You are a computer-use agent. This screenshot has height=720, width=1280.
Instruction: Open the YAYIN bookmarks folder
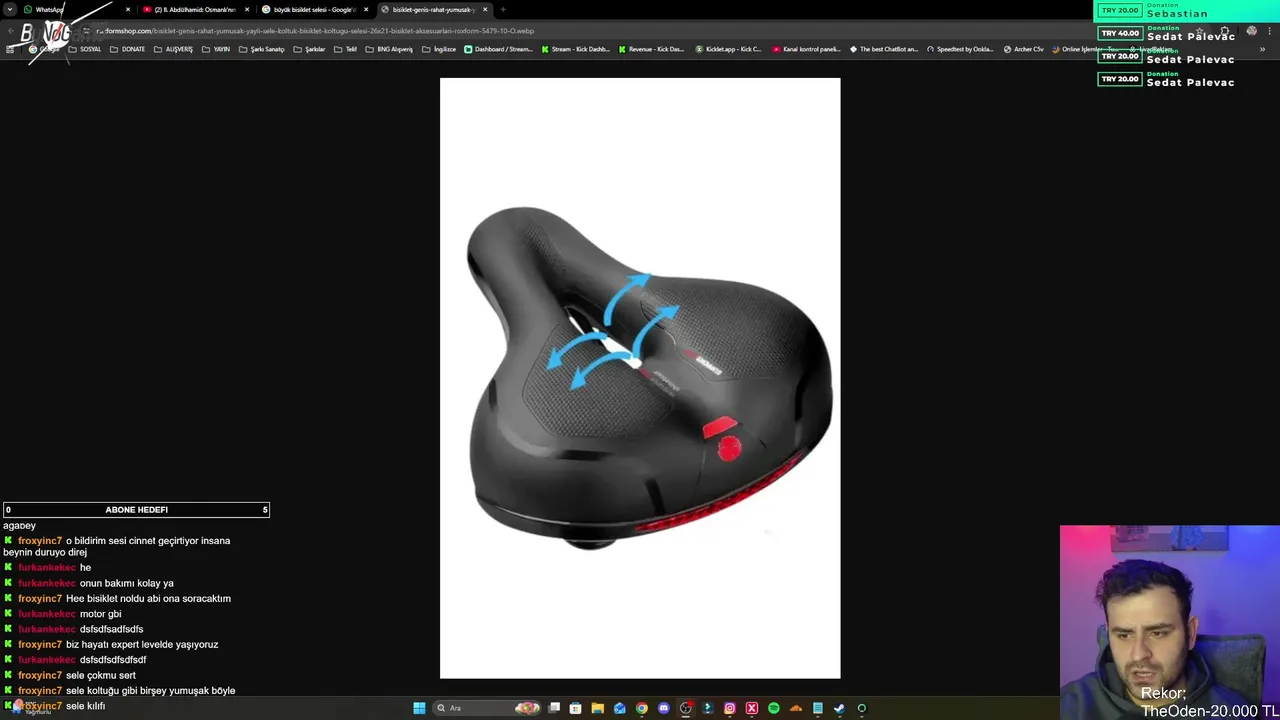215,49
